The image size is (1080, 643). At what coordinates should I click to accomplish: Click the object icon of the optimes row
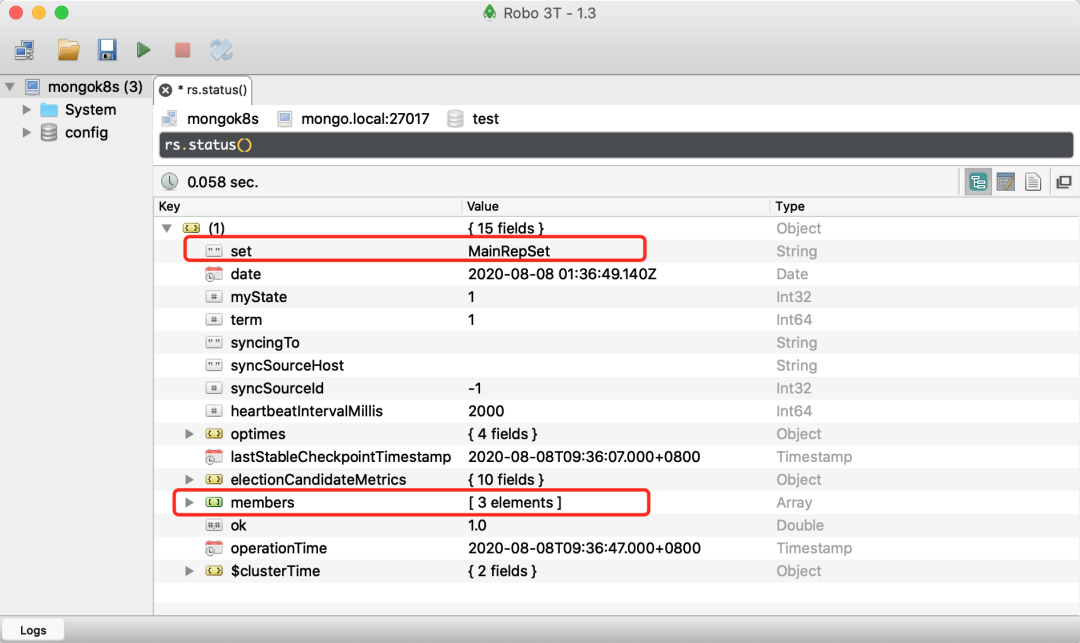point(214,434)
